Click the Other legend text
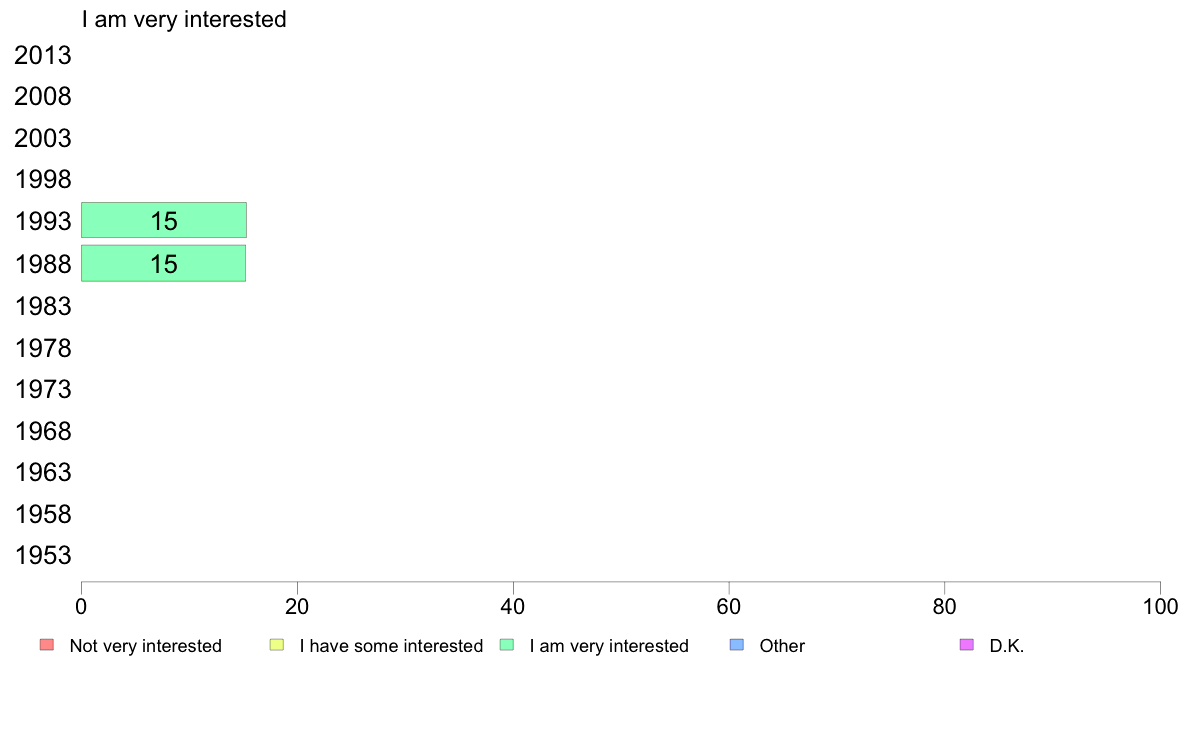This screenshot has height=736, width=1188. click(782, 646)
